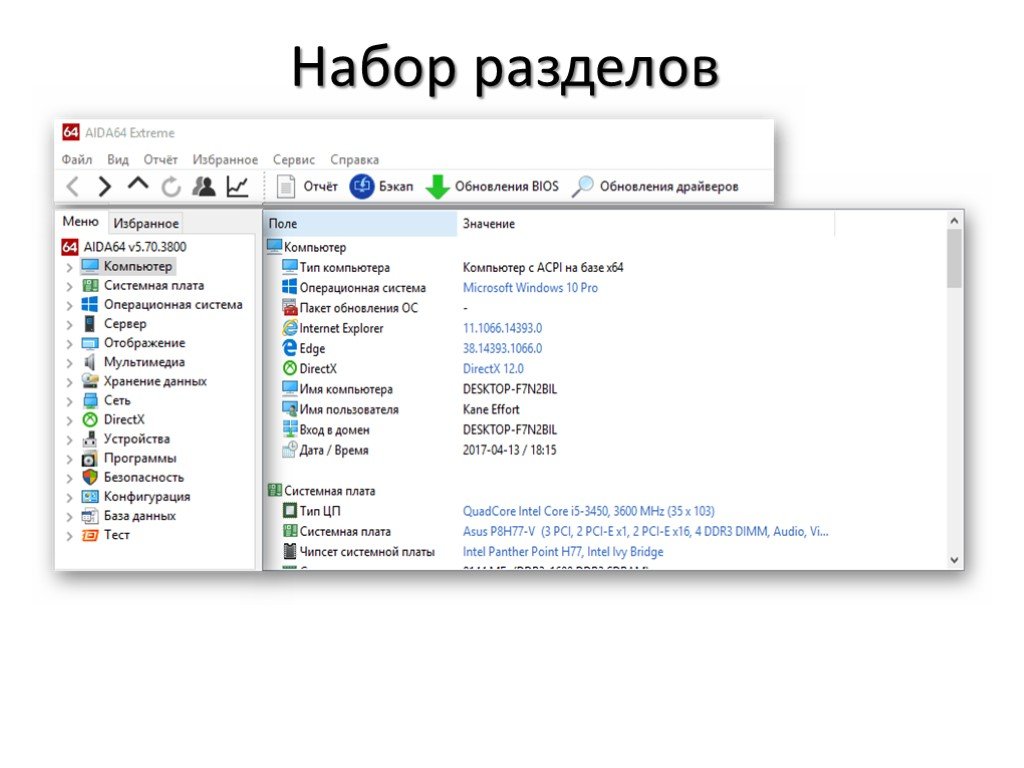Expand the DirectX tree node
The height and width of the screenshot is (768, 1024).
[69, 421]
